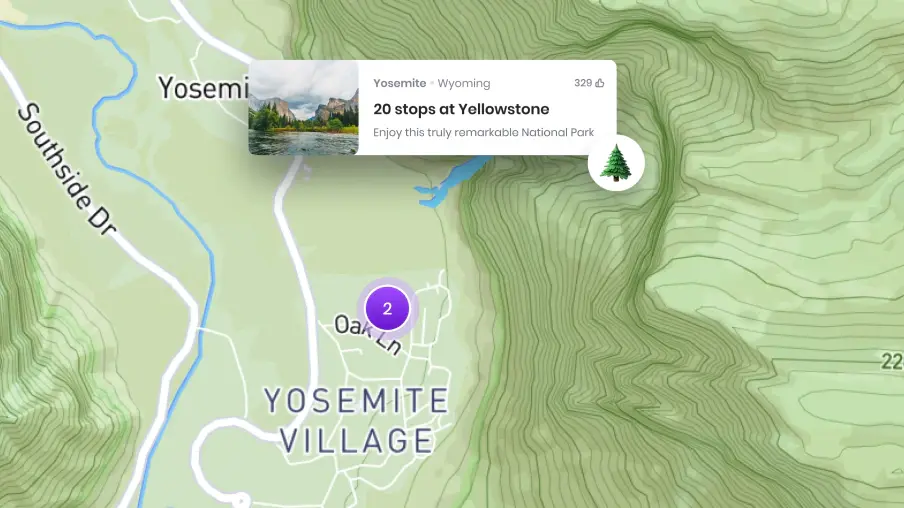The width and height of the screenshot is (904, 508).
Task: Select the partially hidden 'Yosemi' map label
Action: (x=204, y=88)
